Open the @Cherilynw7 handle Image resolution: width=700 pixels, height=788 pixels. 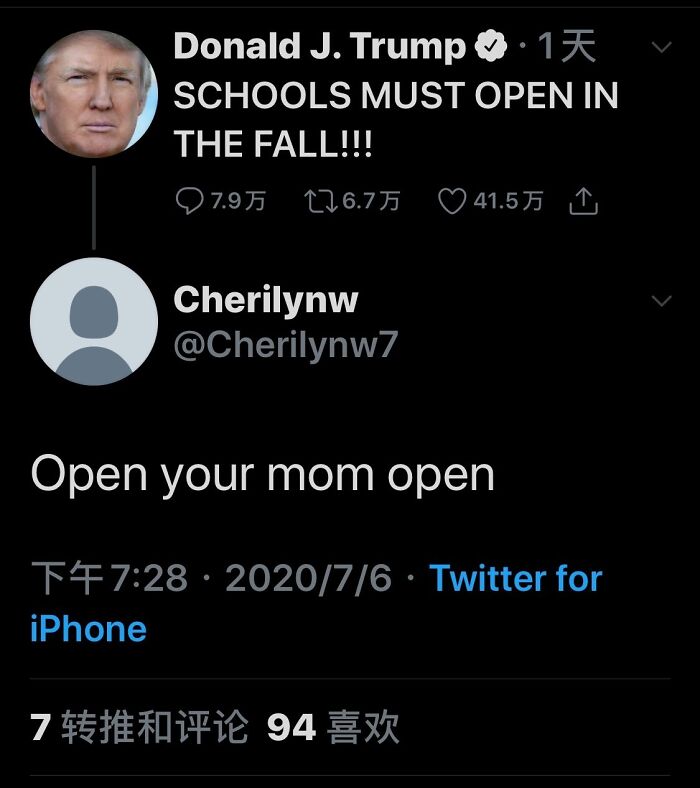pyautogui.click(x=286, y=345)
